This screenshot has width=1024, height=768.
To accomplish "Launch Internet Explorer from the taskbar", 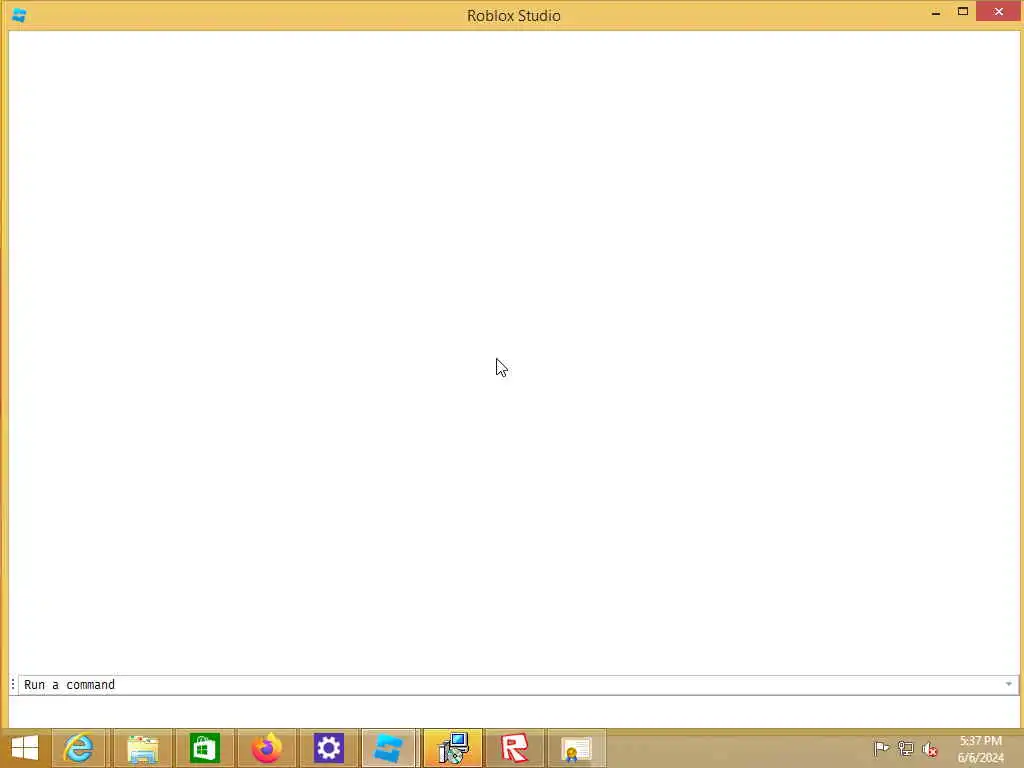I will click(x=78, y=748).
